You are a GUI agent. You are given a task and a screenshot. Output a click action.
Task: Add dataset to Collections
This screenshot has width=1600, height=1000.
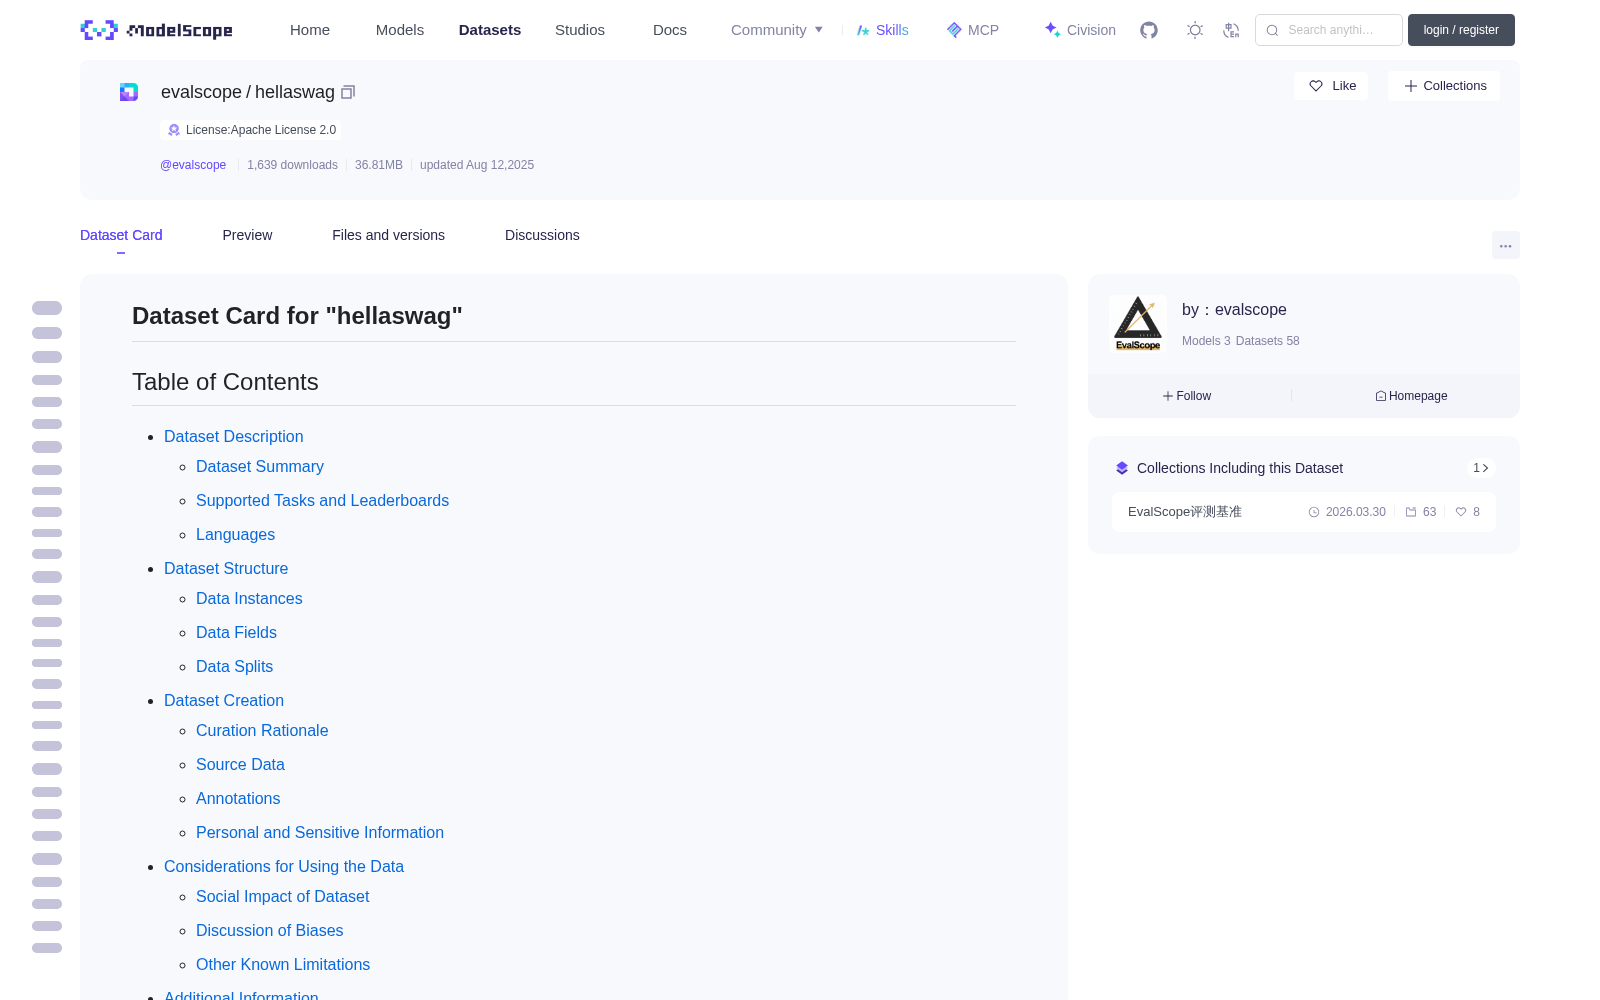1444,86
